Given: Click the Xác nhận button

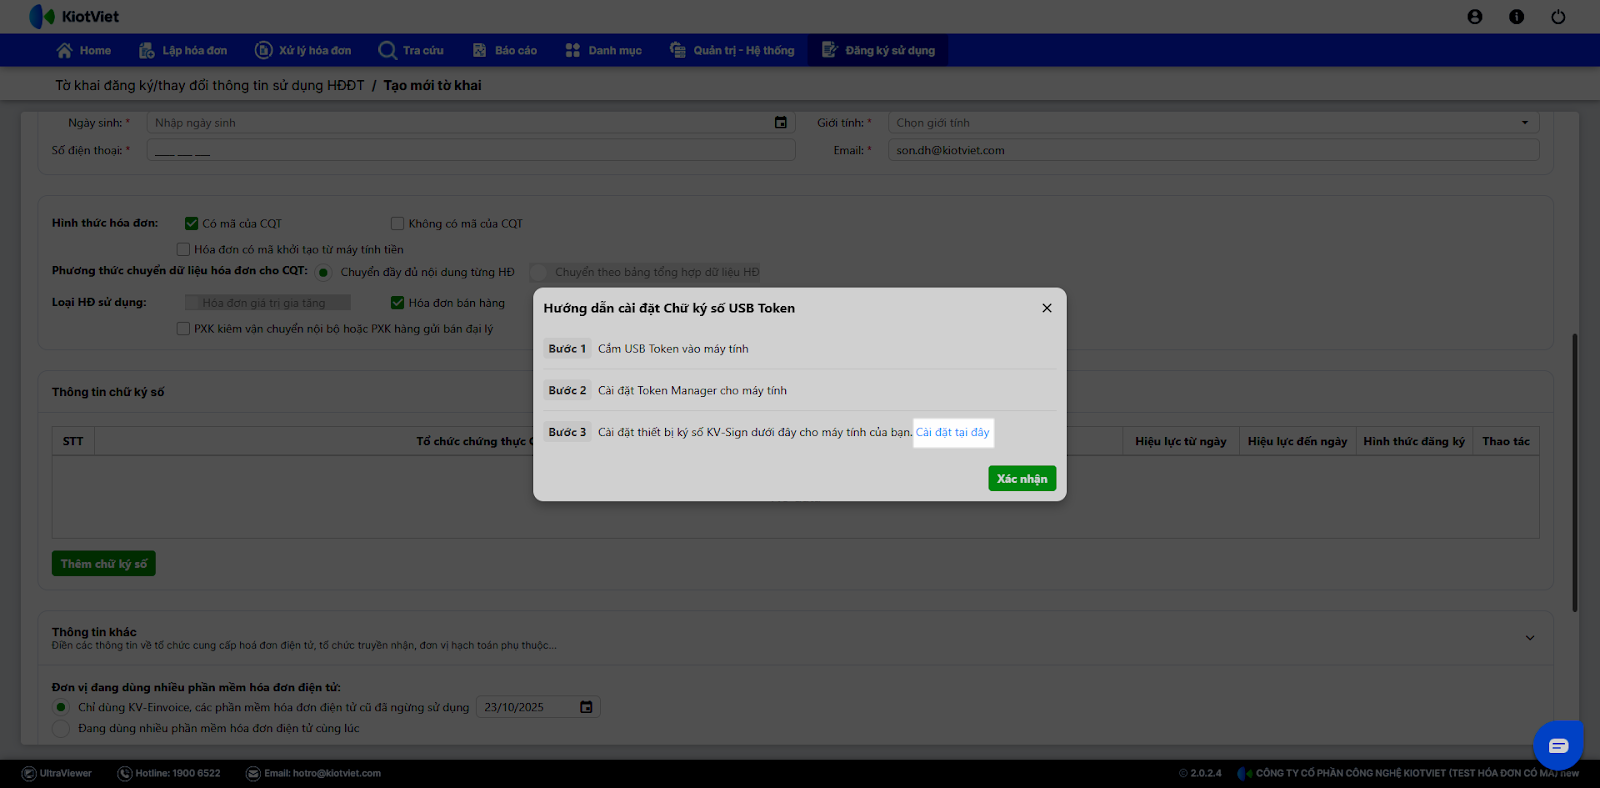Looking at the screenshot, I should (1022, 479).
